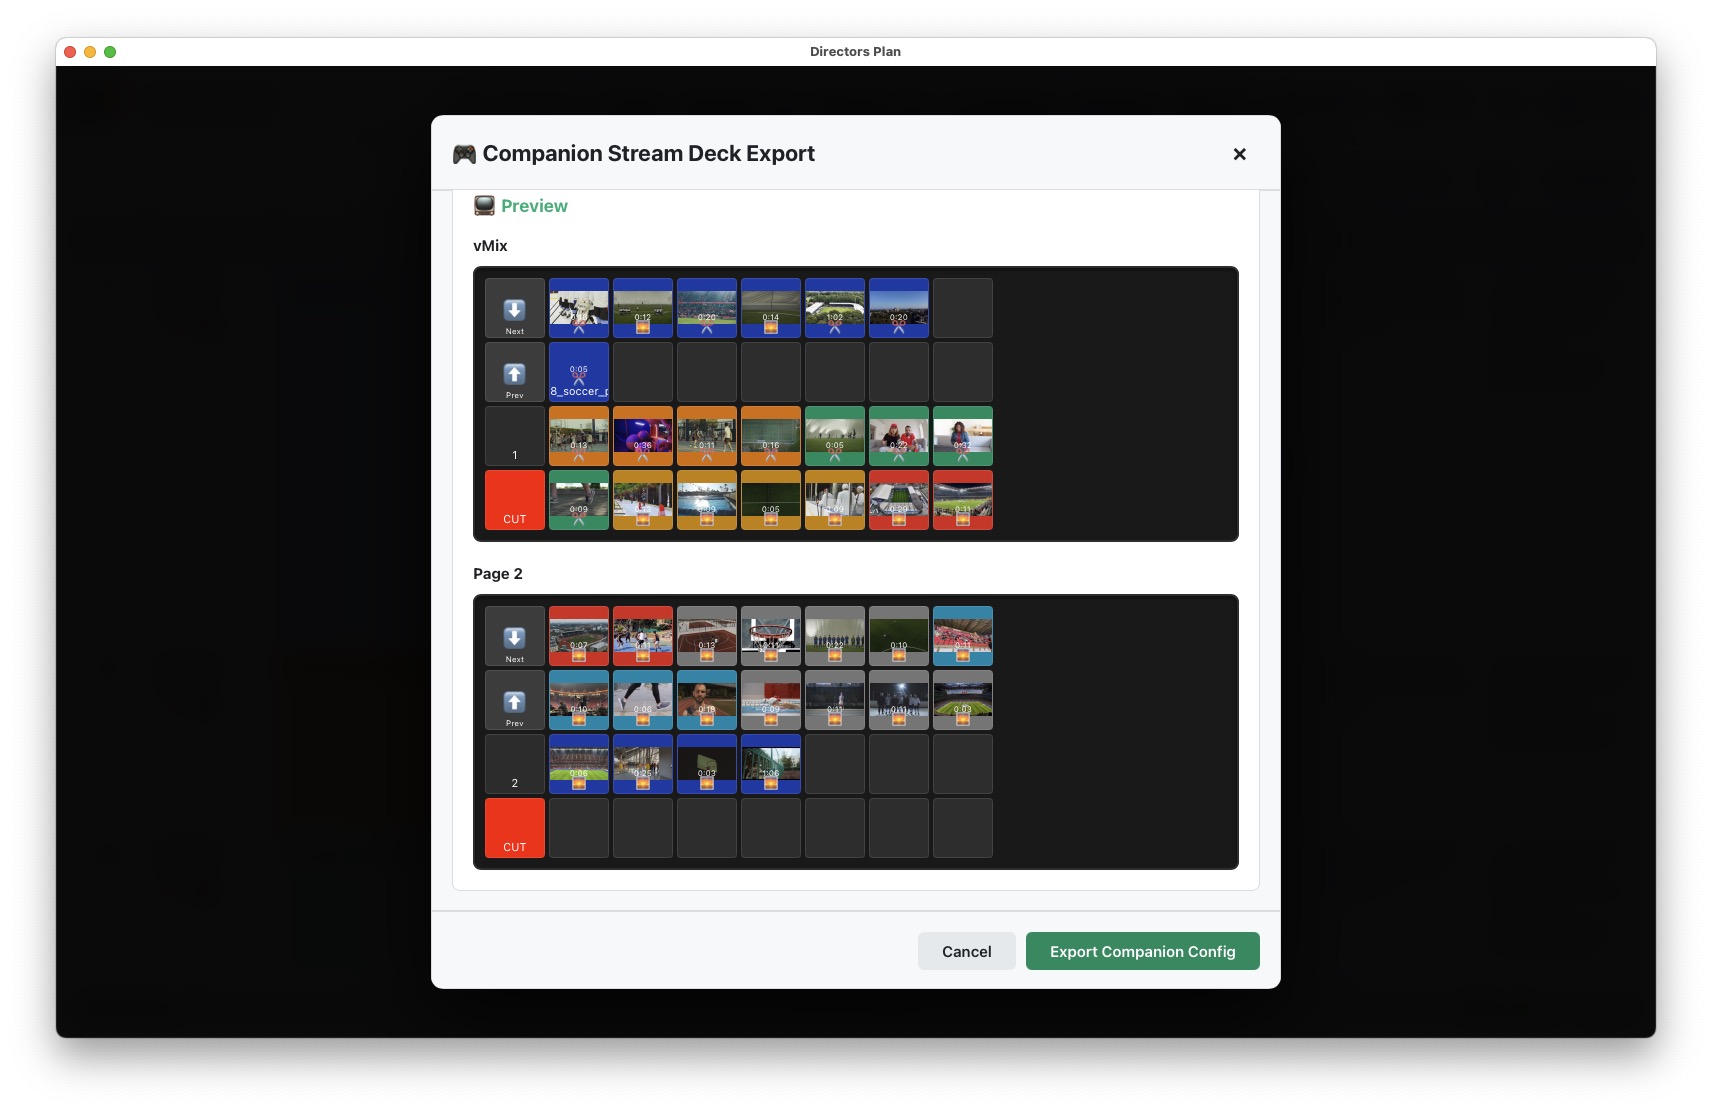Image resolution: width=1712 pixels, height=1112 pixels.
Task: Click the Cancel button
Action: point(966,951)
